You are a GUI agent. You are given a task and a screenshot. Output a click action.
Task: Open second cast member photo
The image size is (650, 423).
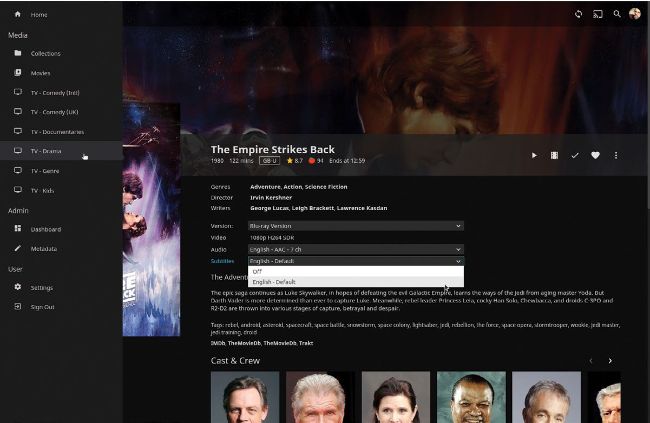coord(320,397)
